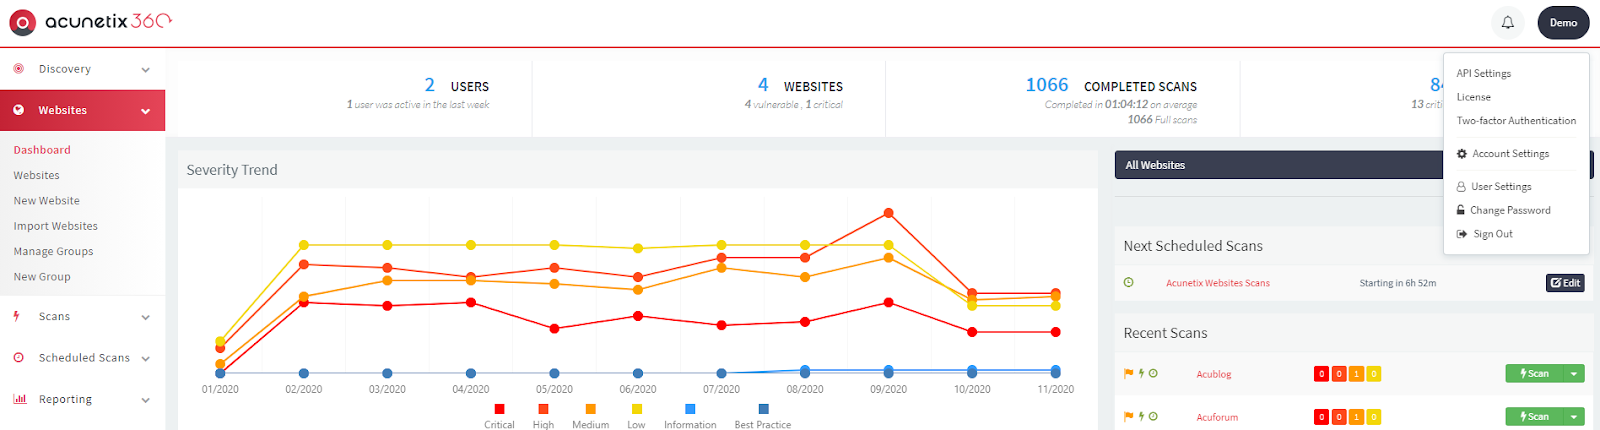Click the Scheduled Scans clock icon

(x=18, y=357)
